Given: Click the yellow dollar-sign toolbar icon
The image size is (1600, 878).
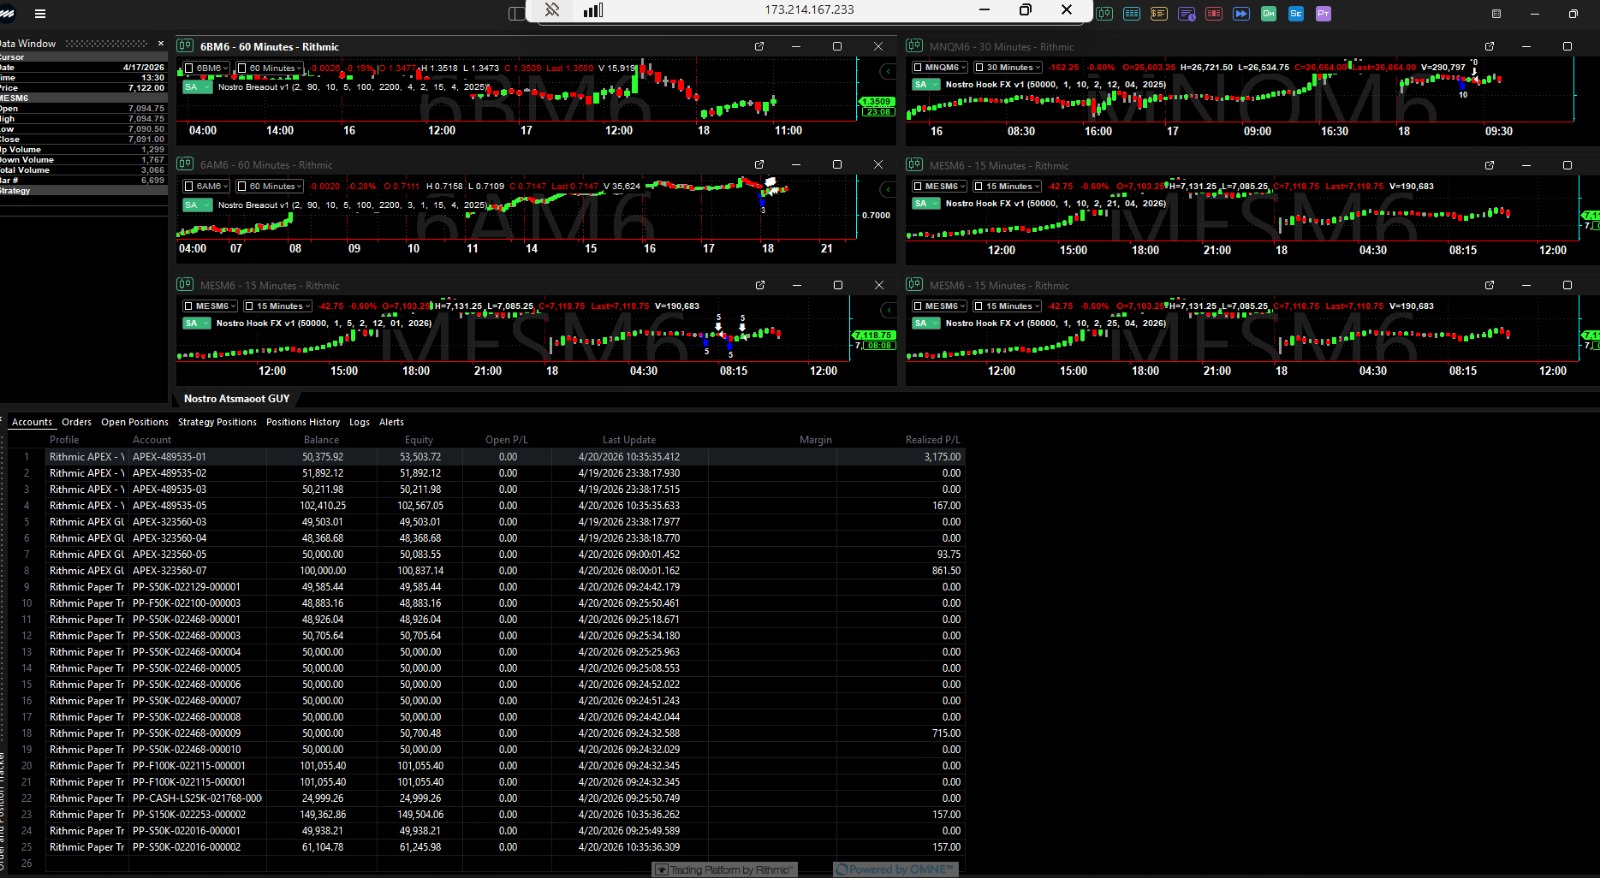Looking at the screenshot, I should [x=1159, y=14].
